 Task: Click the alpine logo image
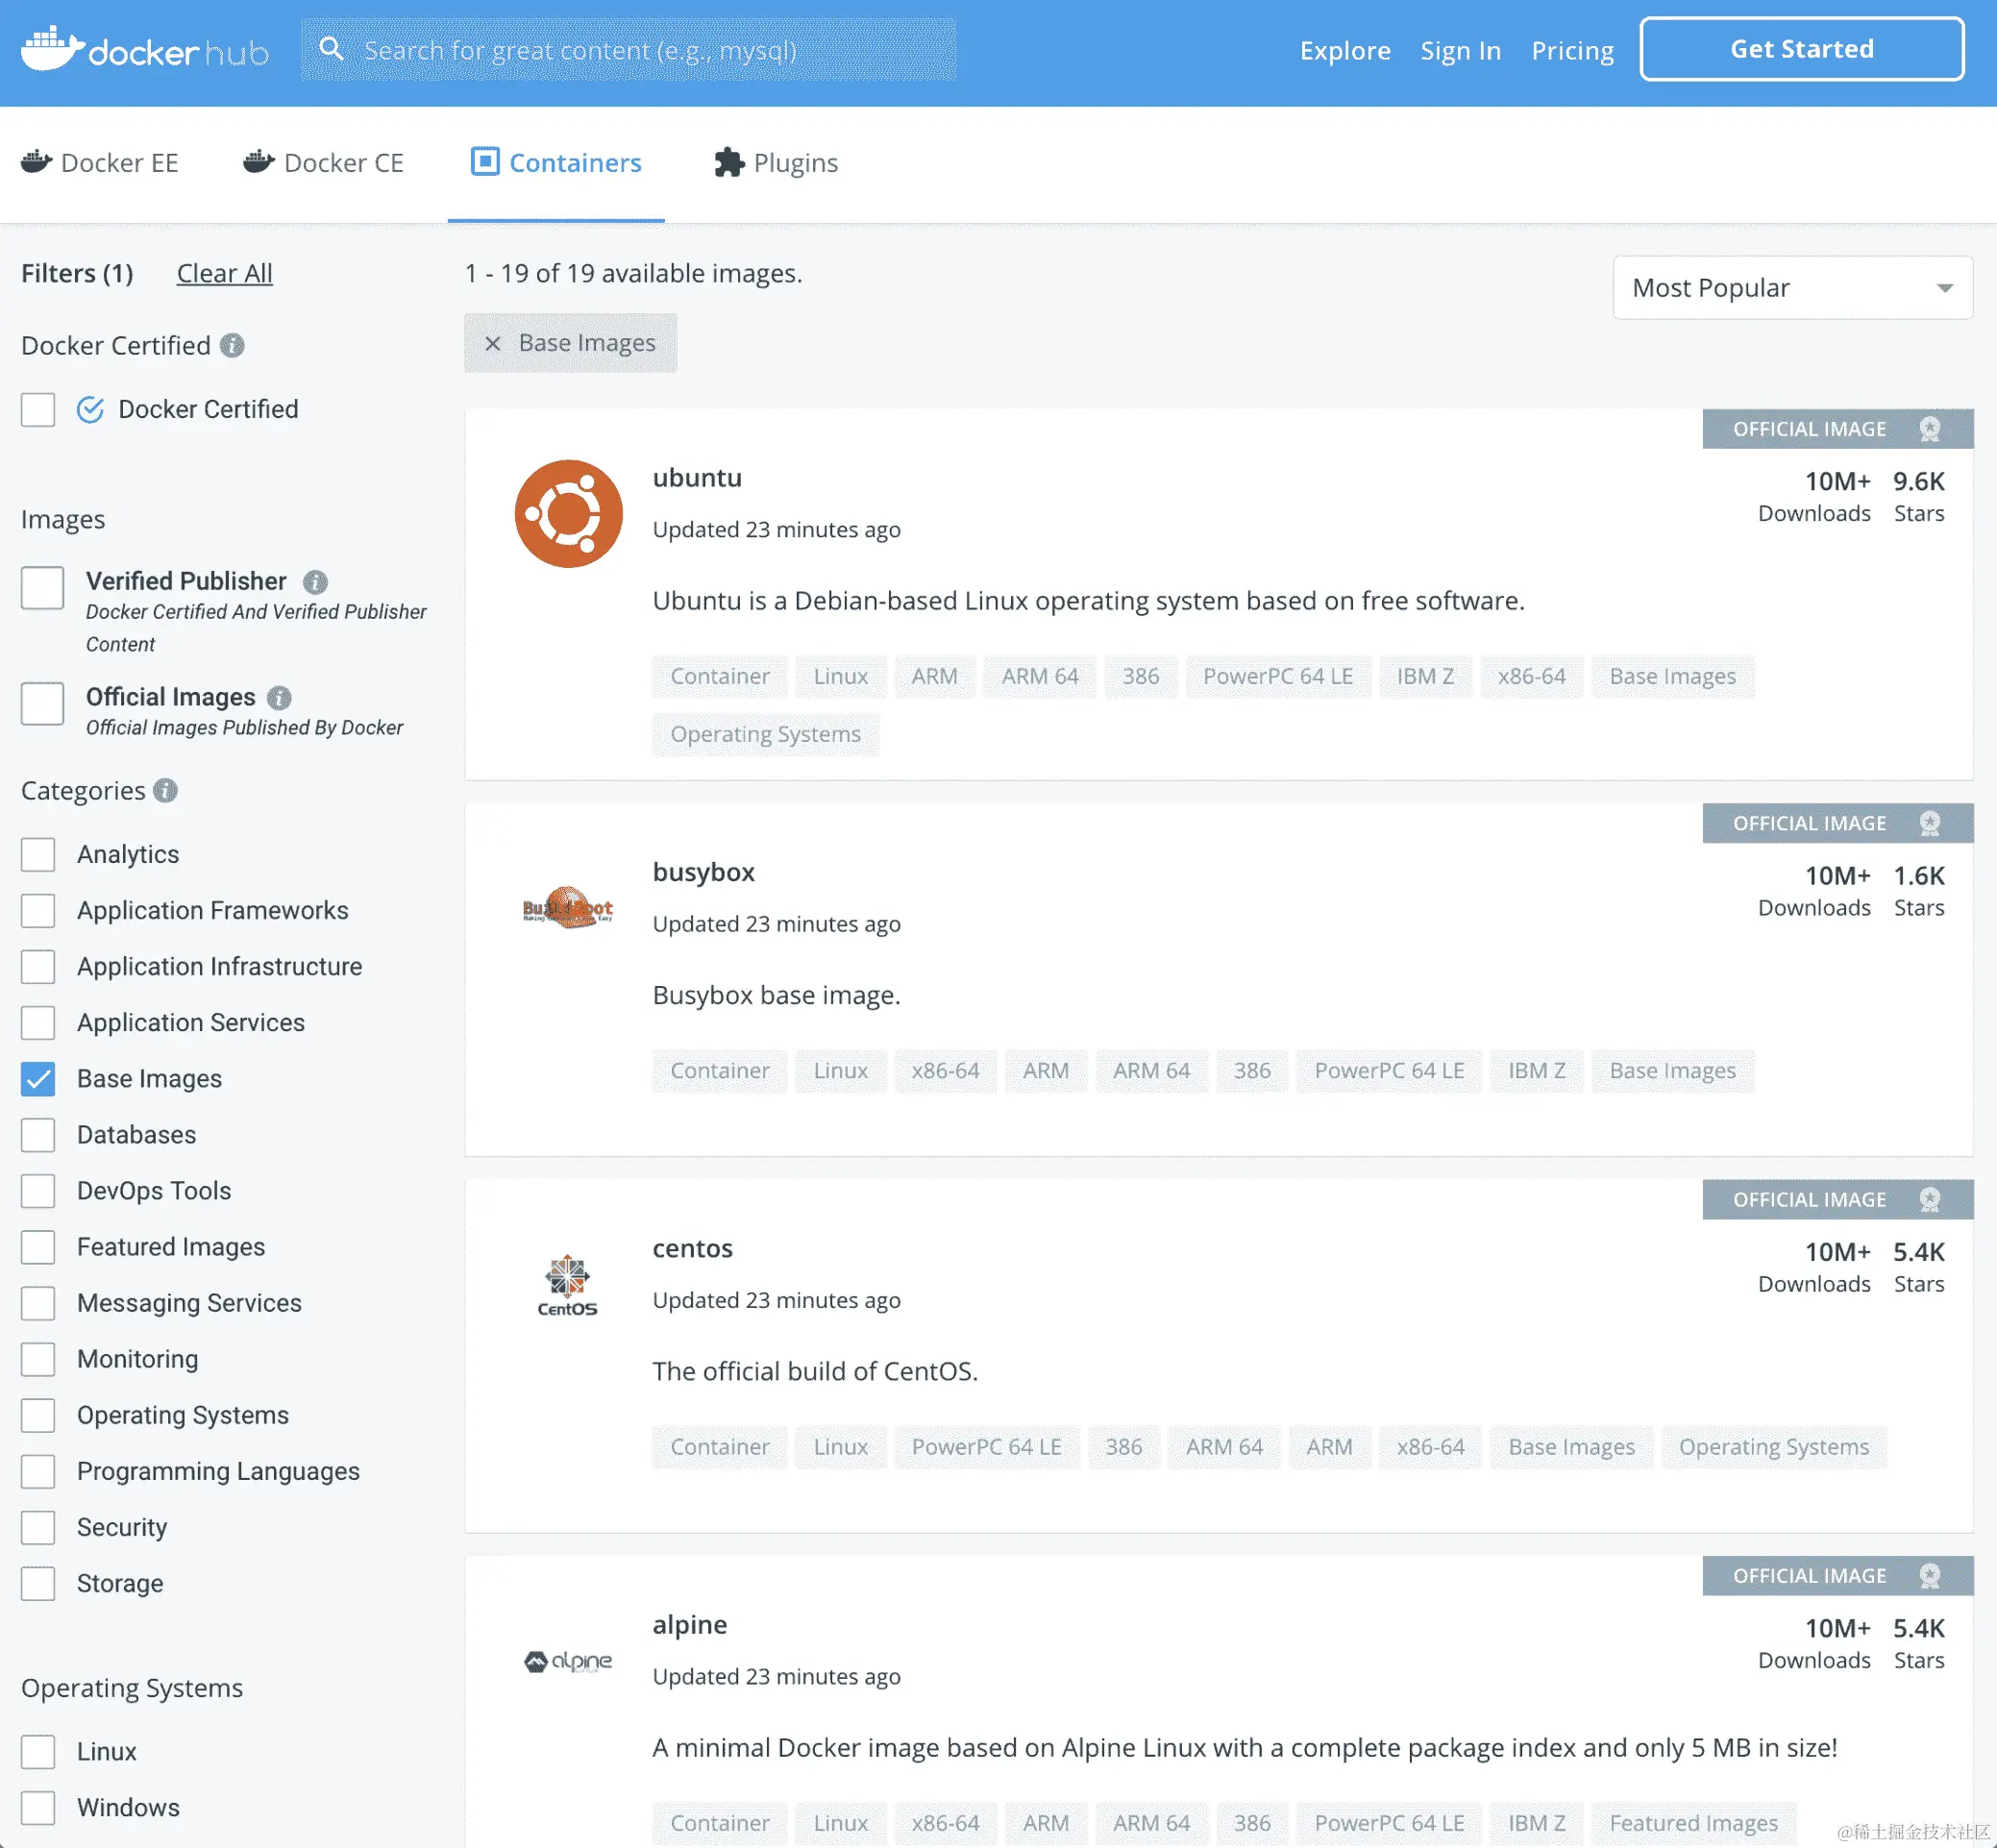pos(568,1661)
